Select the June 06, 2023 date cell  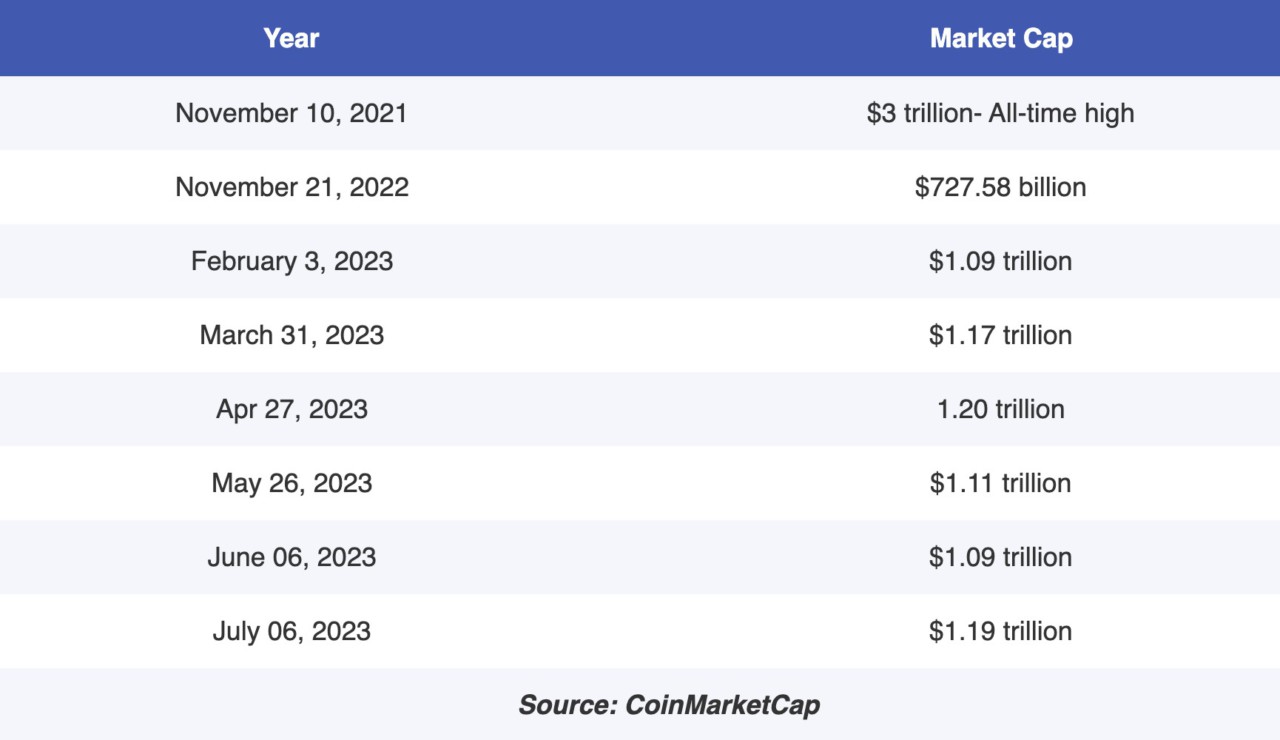(291, 557)
